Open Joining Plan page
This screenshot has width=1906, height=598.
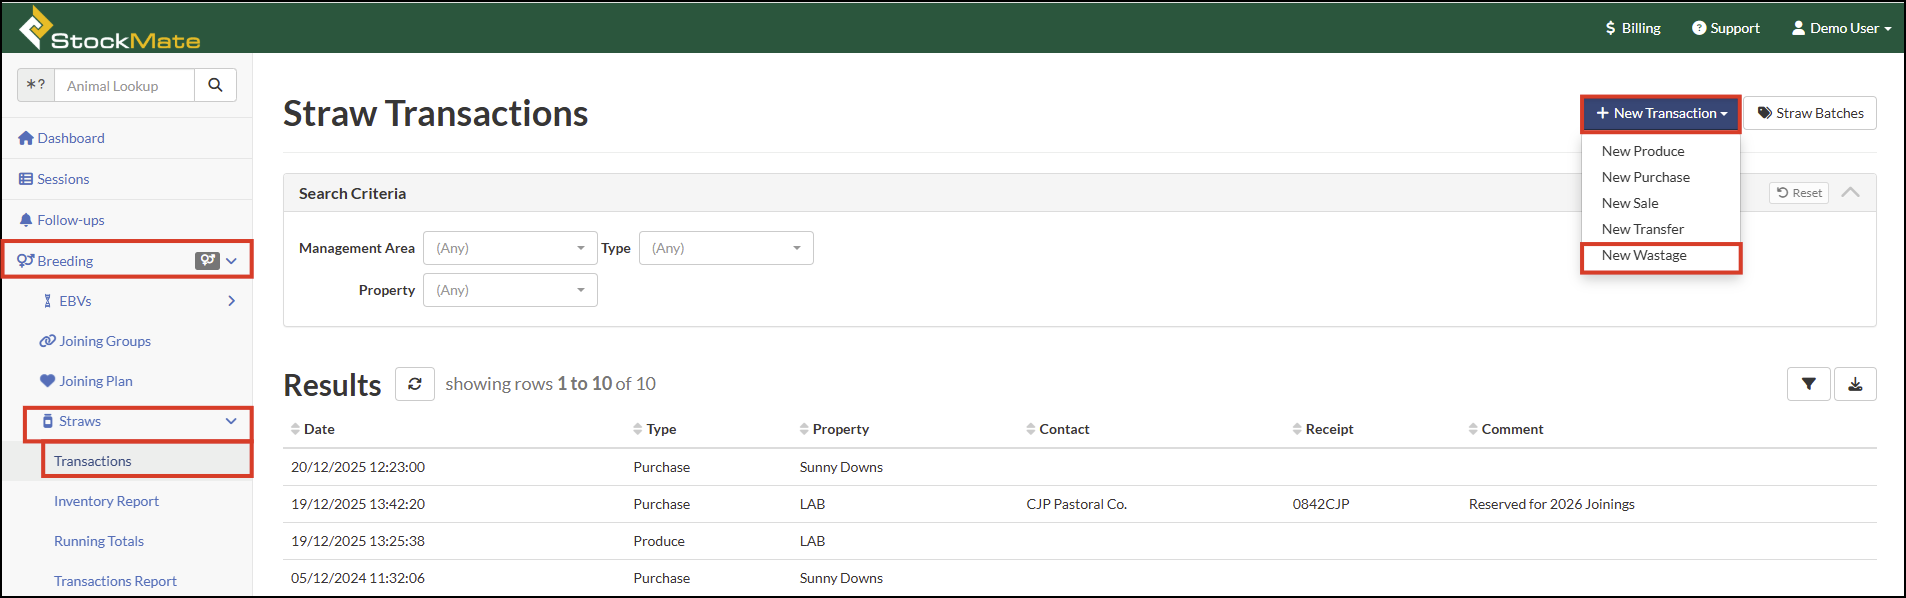pos(86,381)
